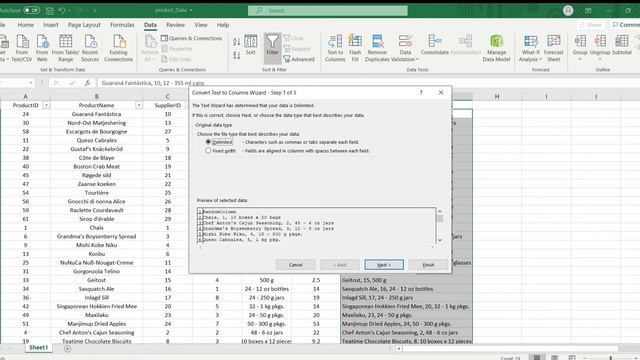Click the Forecast Sheet icon
This screenshot has height=360, width=640.
click(x=553, y=48)
